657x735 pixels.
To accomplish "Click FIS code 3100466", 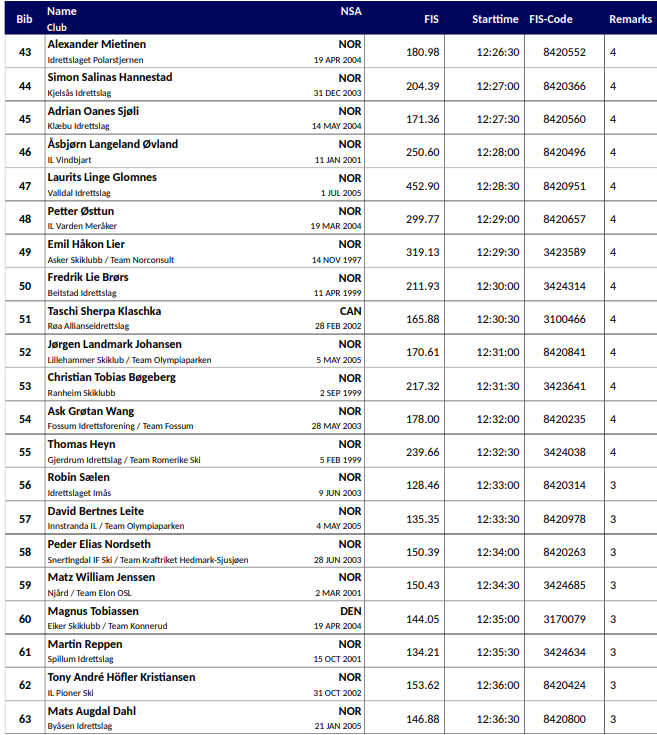I will coord(564,319).
